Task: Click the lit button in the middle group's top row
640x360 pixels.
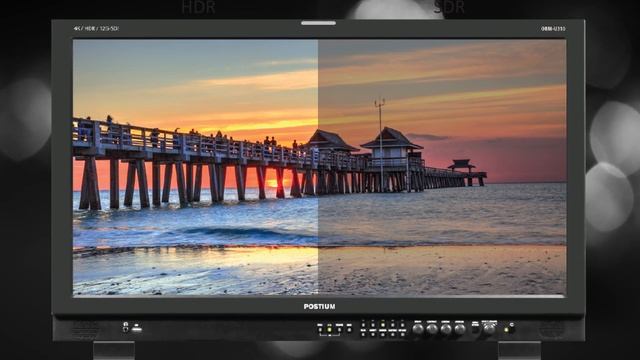Action: (383, 325)
